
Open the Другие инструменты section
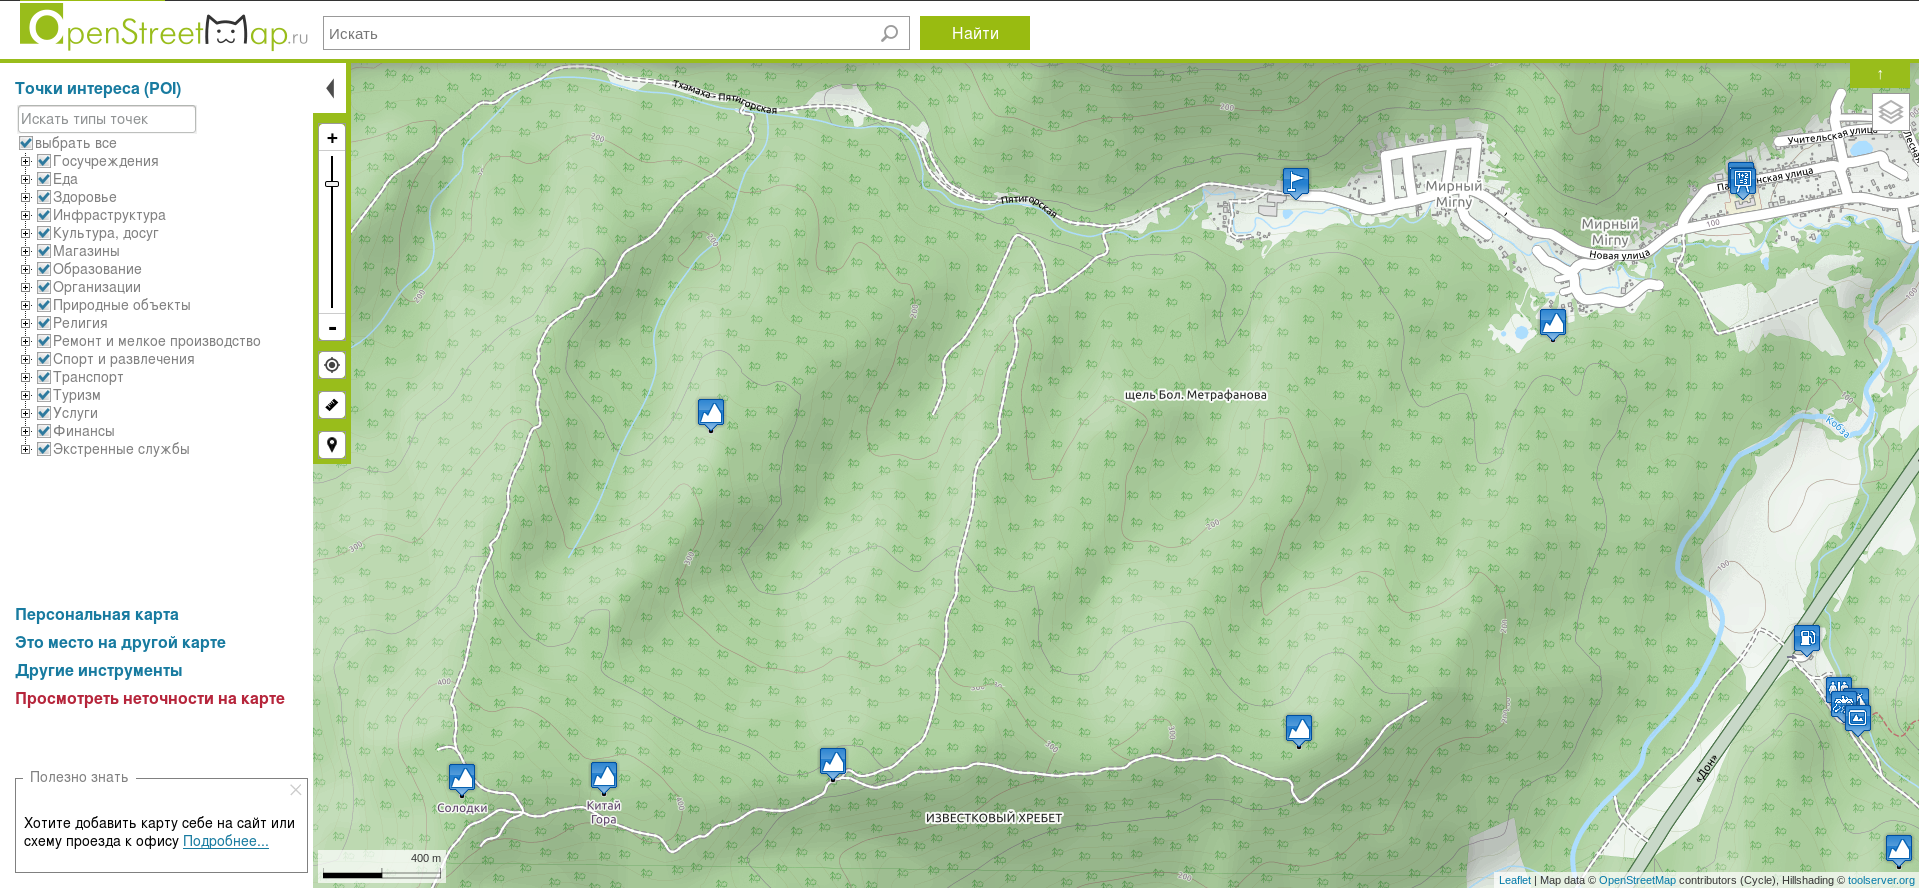99,671
